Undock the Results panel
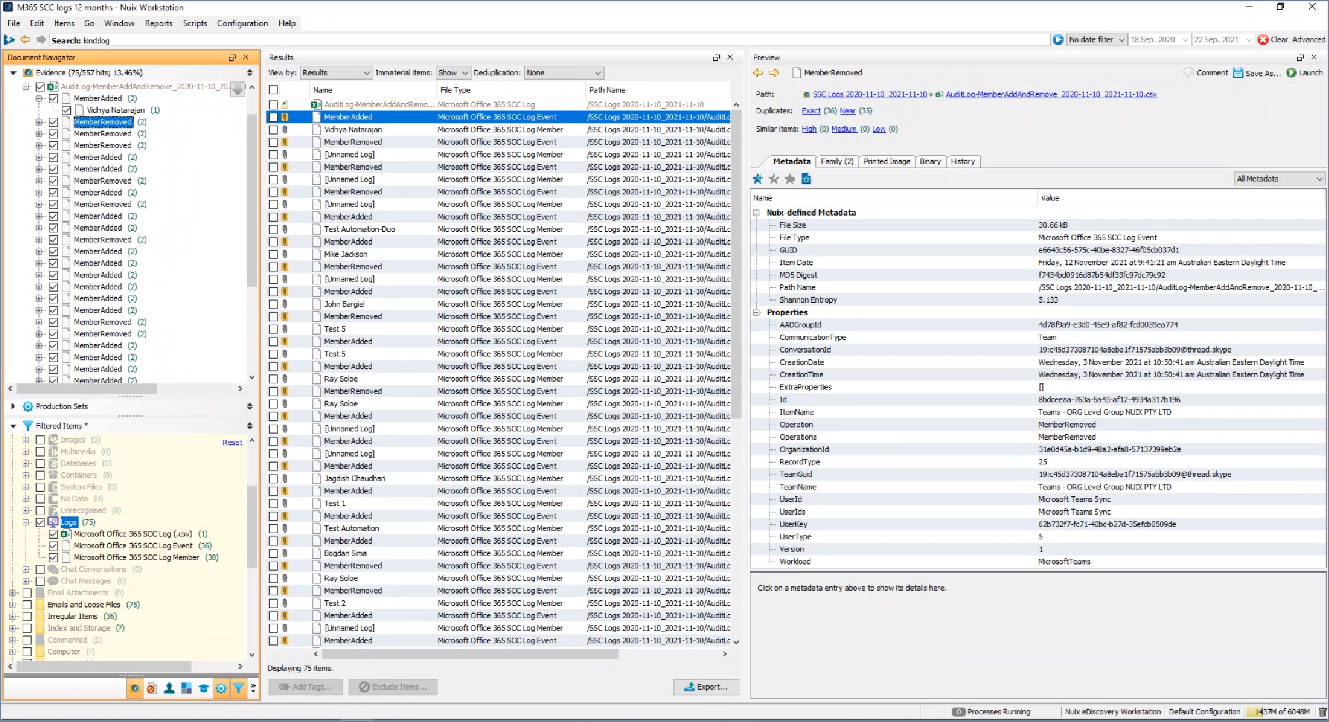1329x722 pixels. [716, 57]
